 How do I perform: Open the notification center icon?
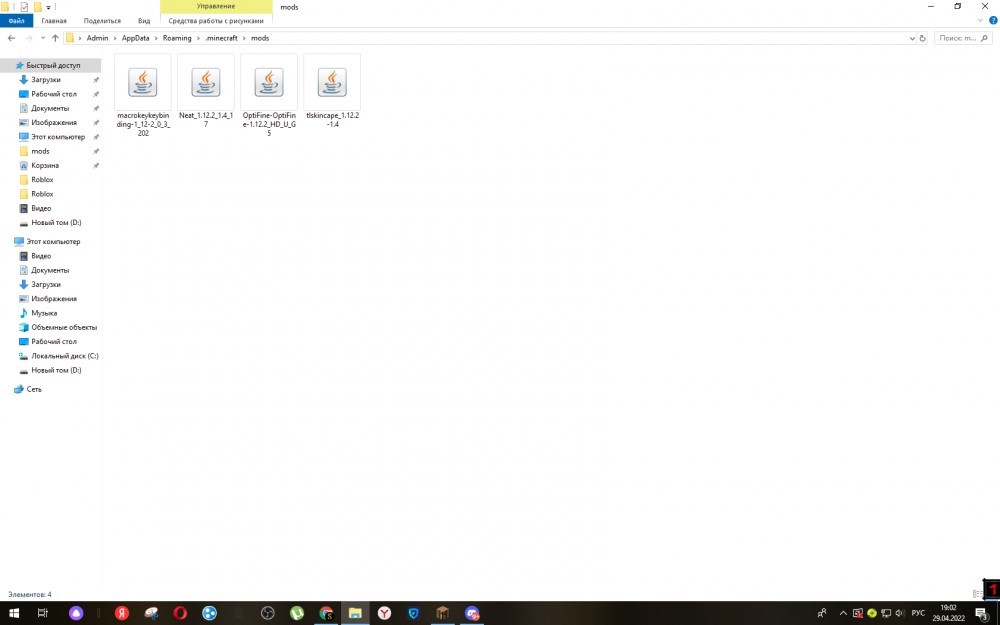982,613
